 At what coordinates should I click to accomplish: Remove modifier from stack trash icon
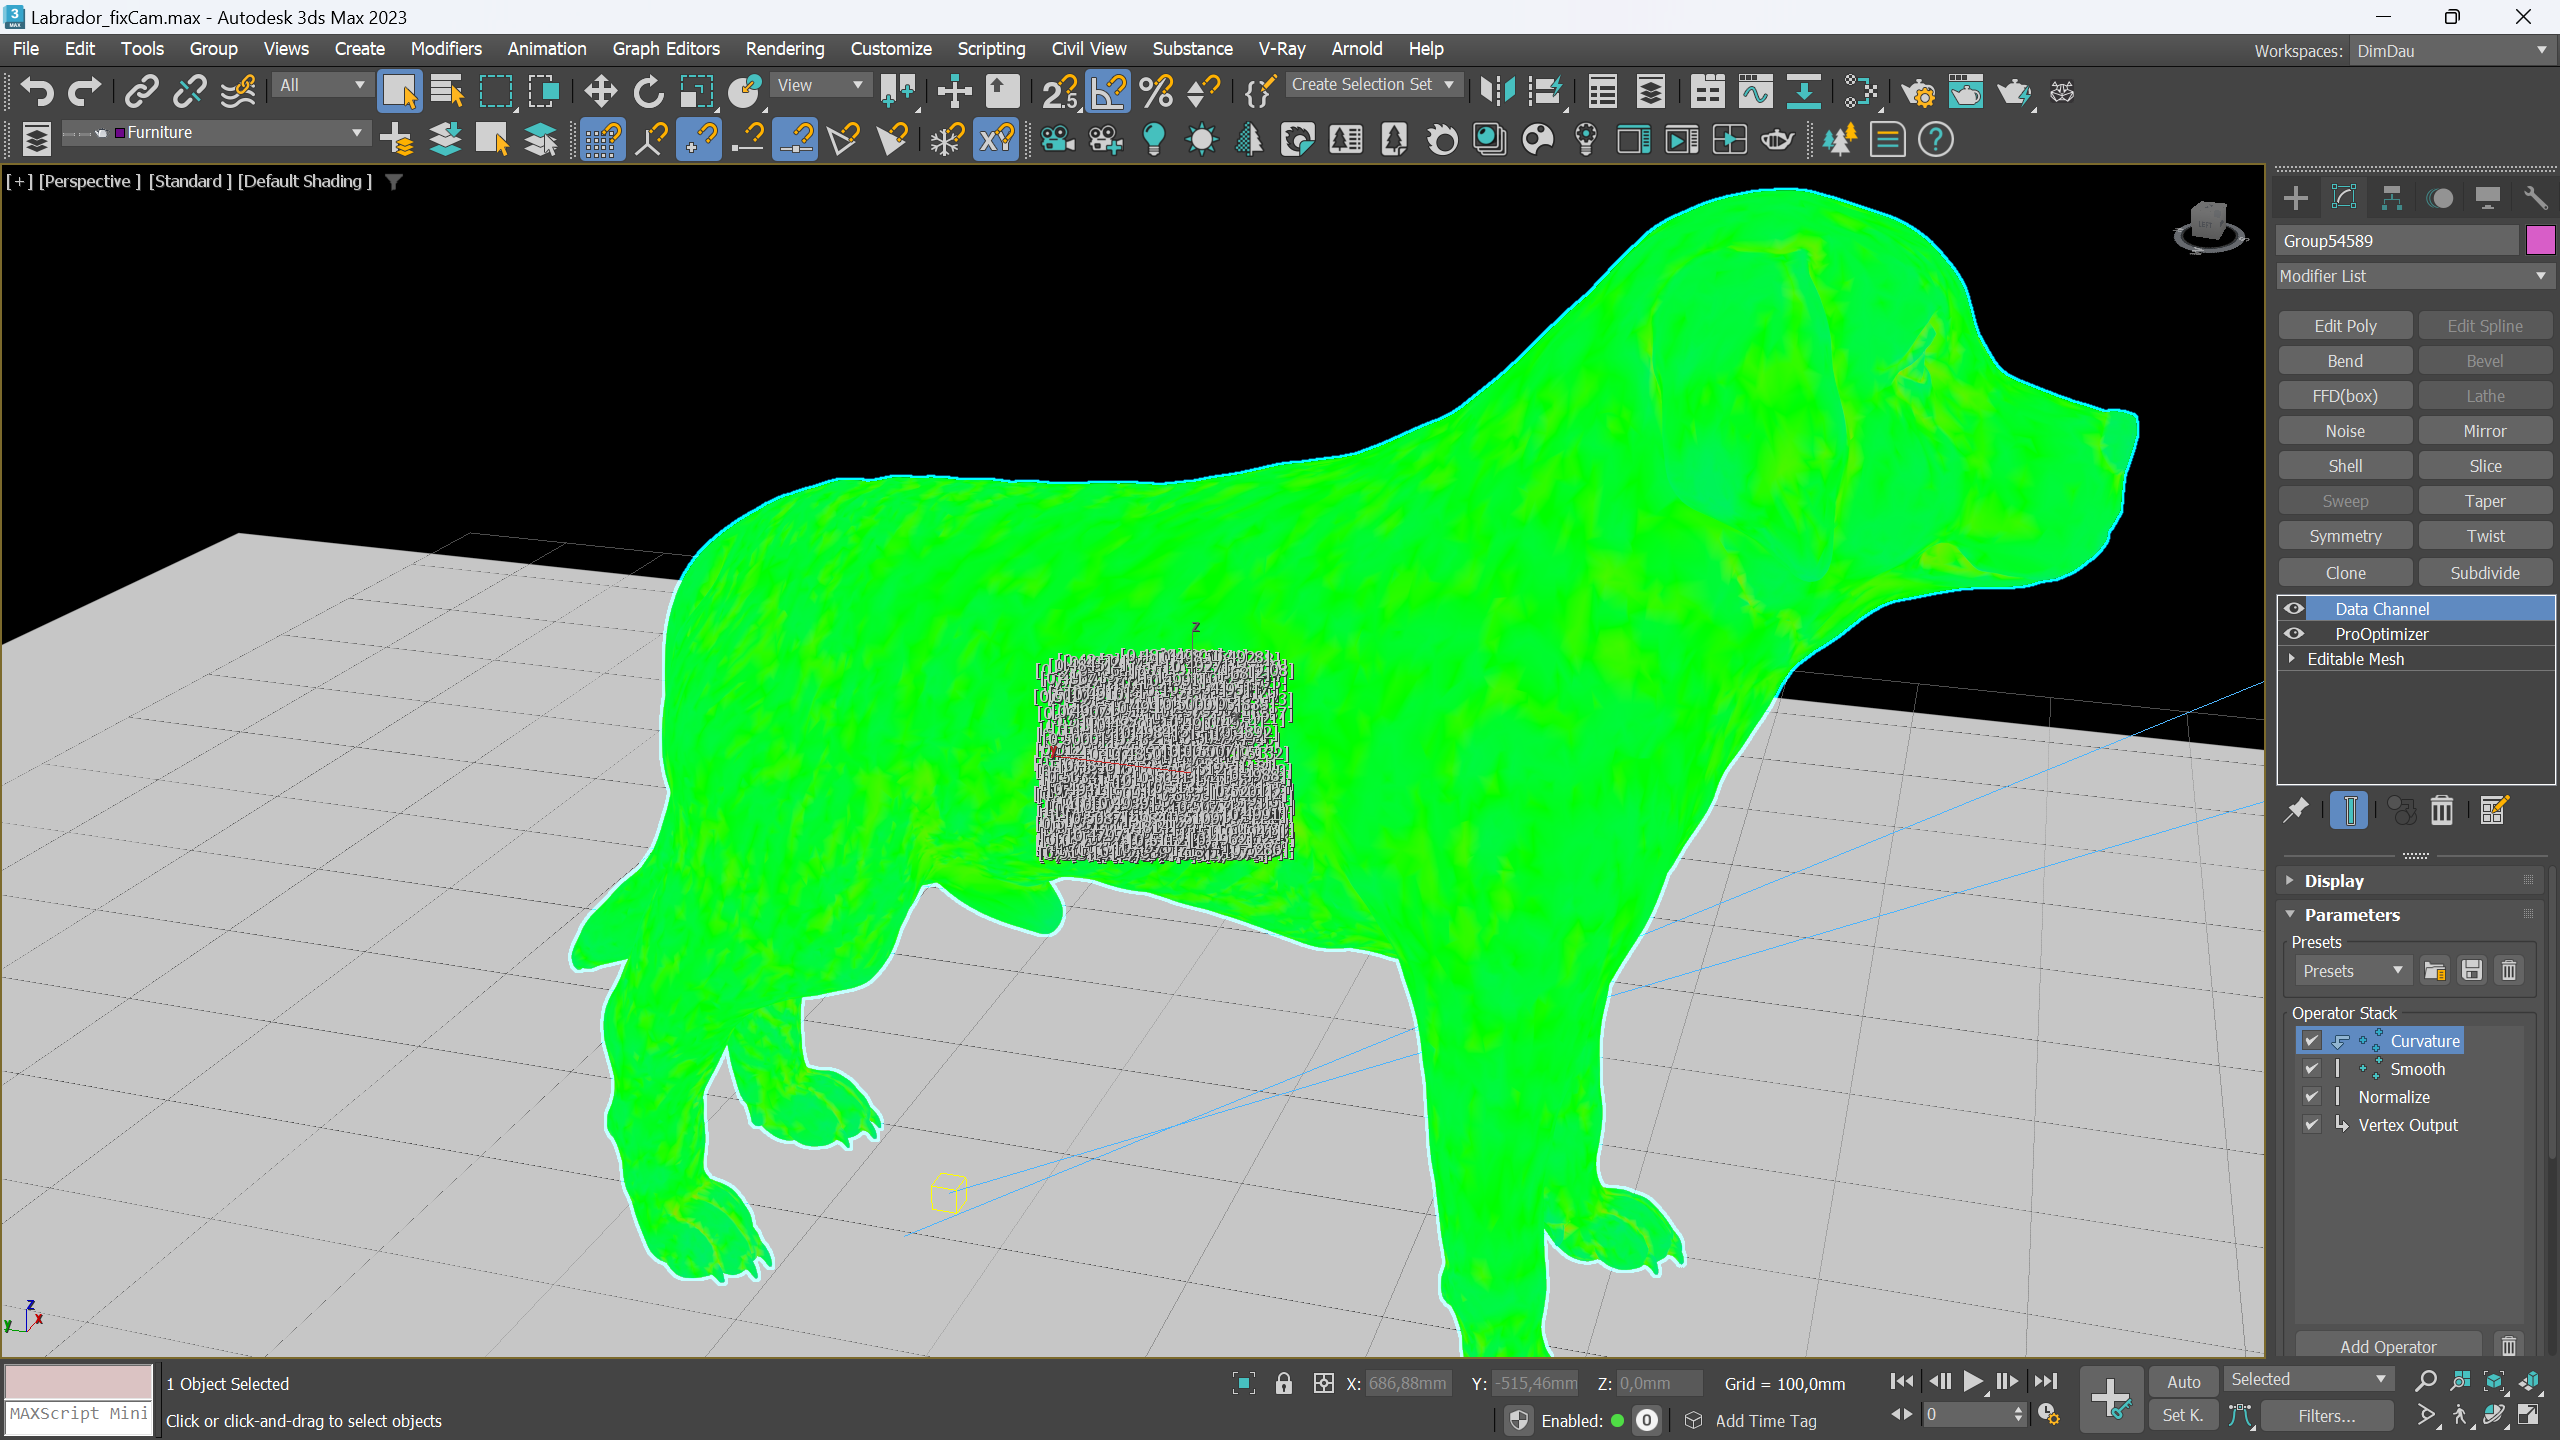click(x=2442, y=810)
